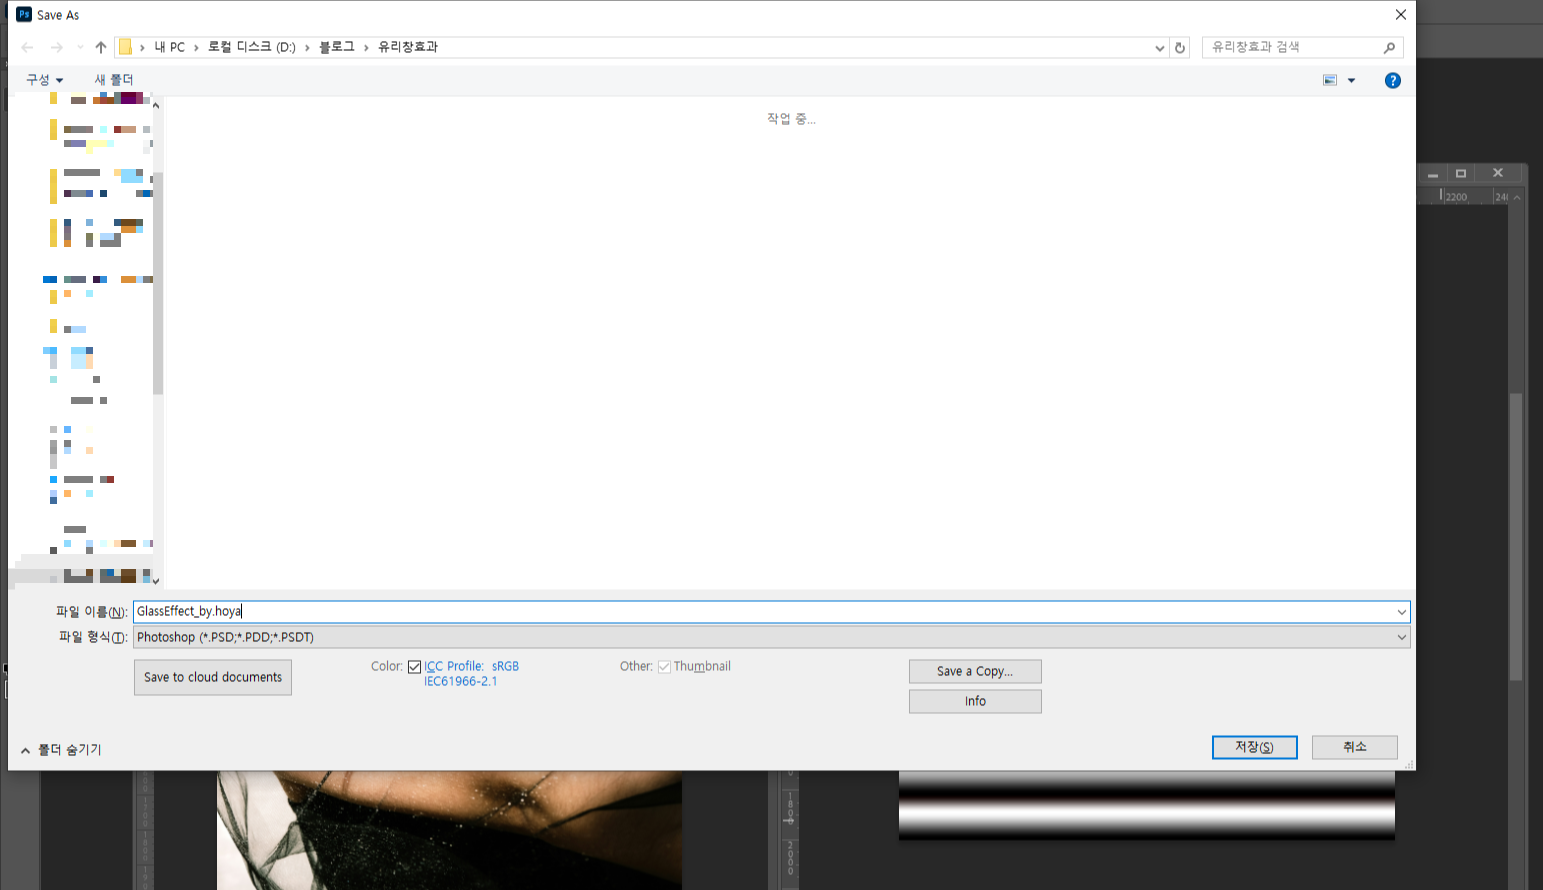Viewport: 1543px width, 890px height.
Task: Create a new folder with 새 폴더
Action: 114,80
